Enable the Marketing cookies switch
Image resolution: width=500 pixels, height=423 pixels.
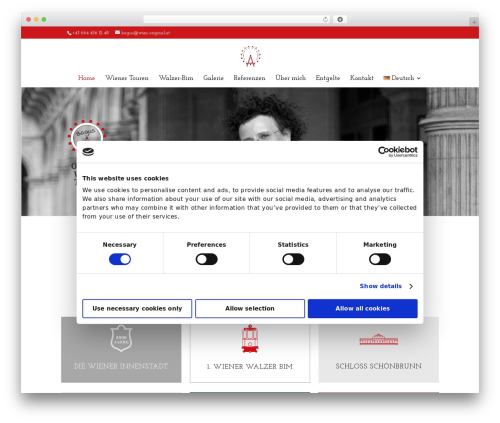380,259
